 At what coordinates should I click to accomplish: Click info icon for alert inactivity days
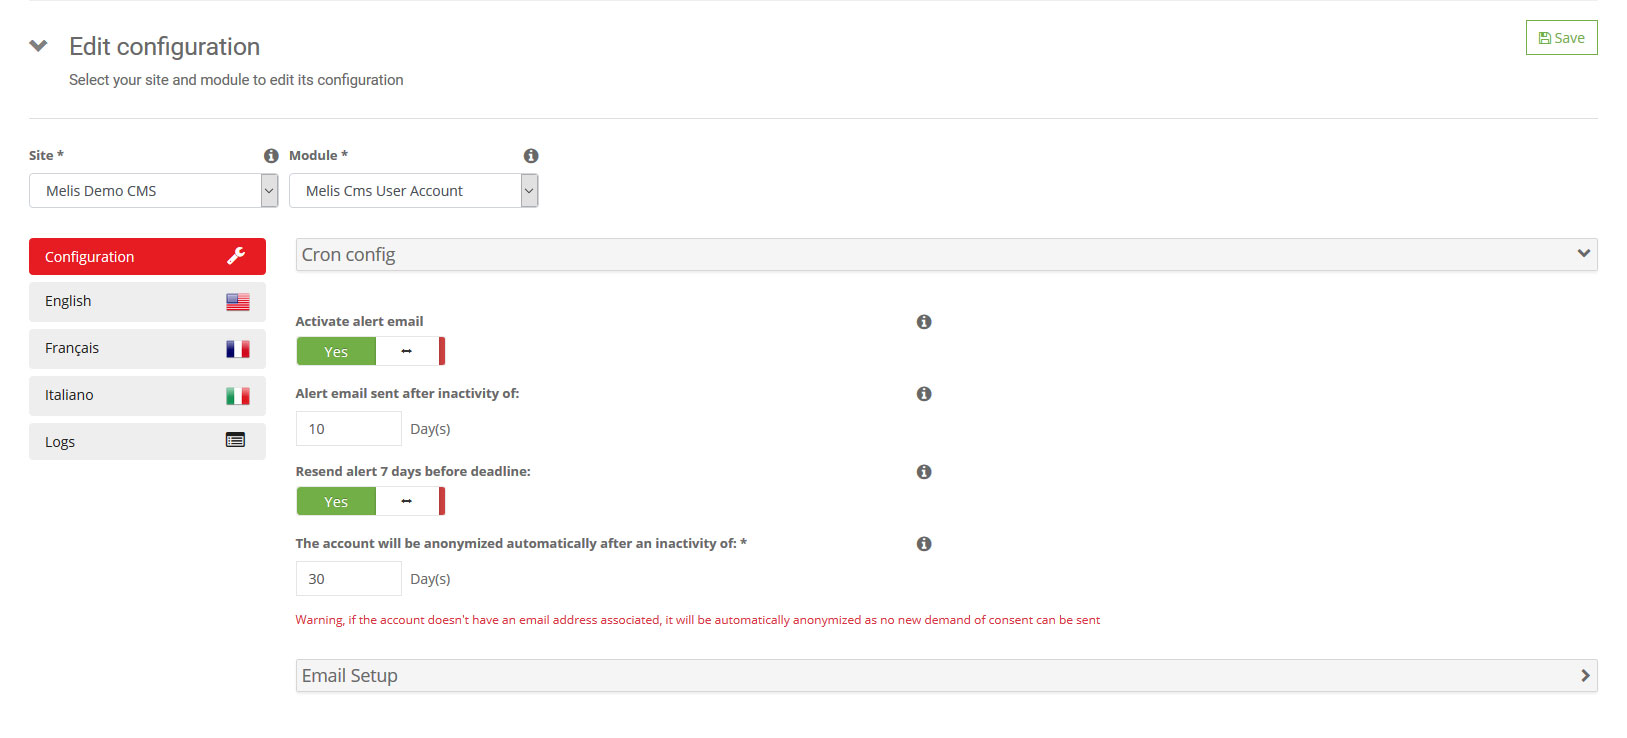[924, 394]
